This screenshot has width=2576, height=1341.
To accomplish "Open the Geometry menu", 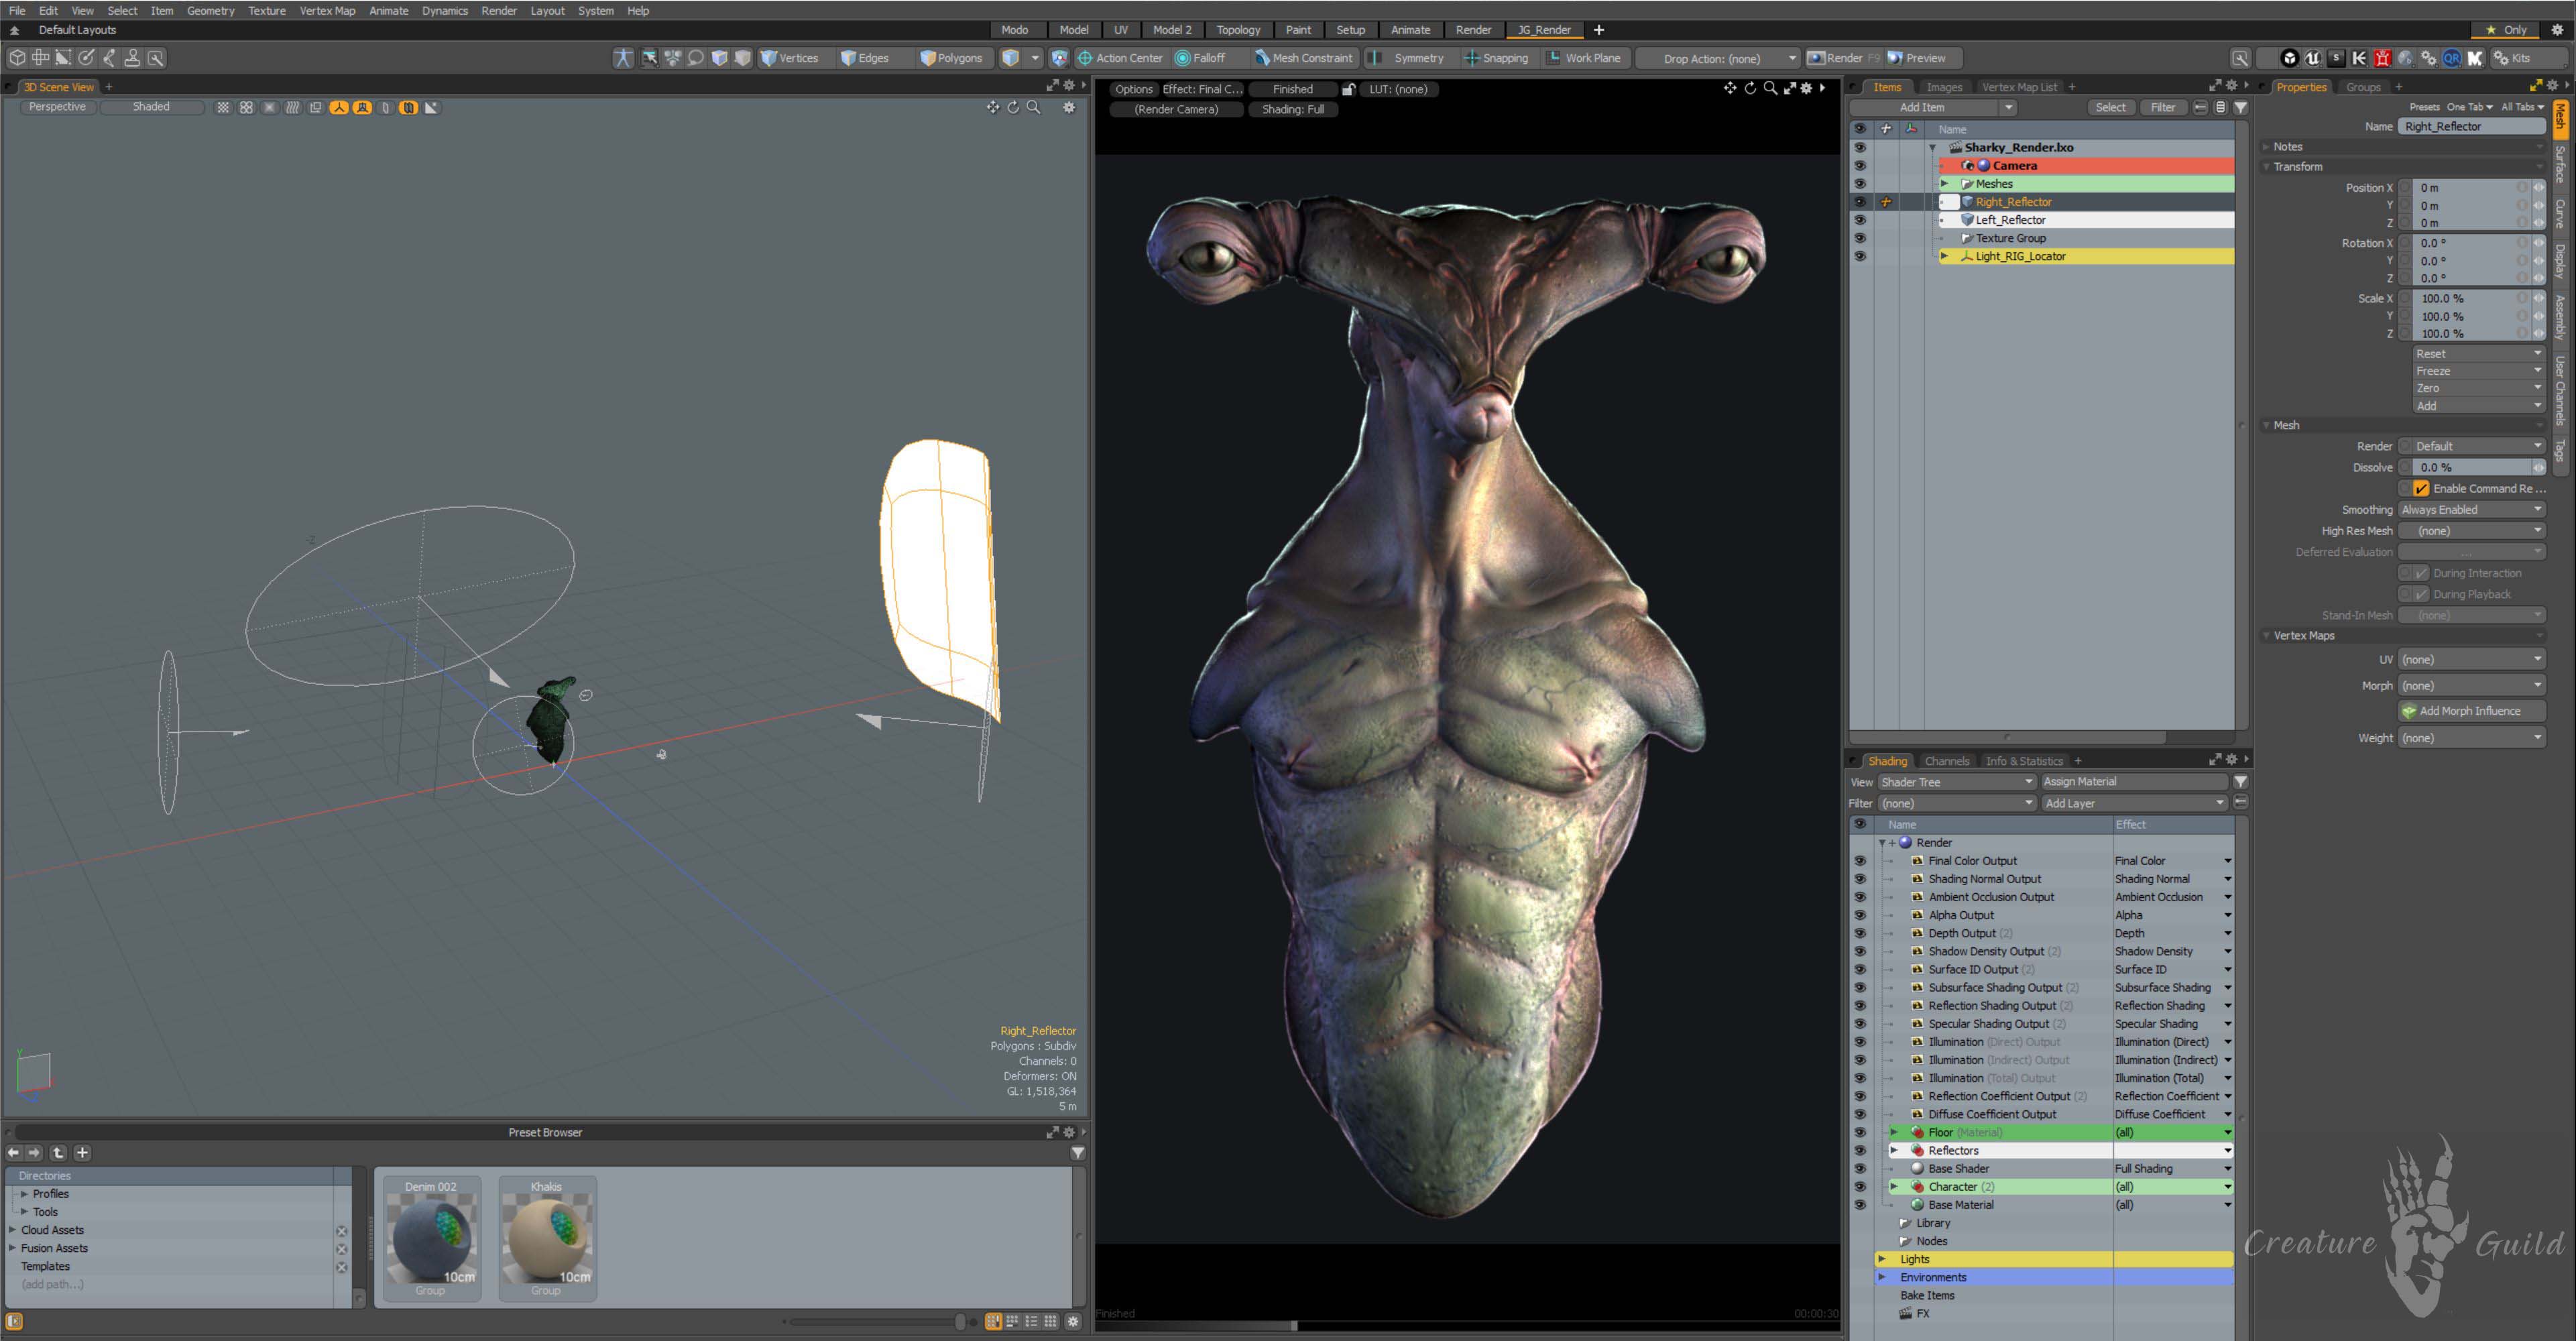I will [210, 10].
